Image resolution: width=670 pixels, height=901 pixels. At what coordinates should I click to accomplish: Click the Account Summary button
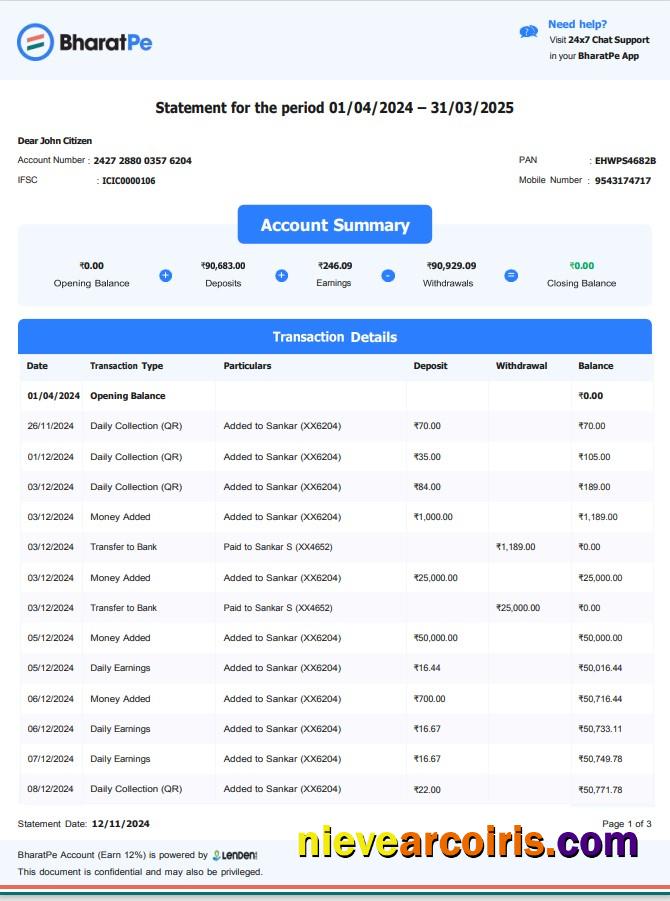[x=335, y=225]
